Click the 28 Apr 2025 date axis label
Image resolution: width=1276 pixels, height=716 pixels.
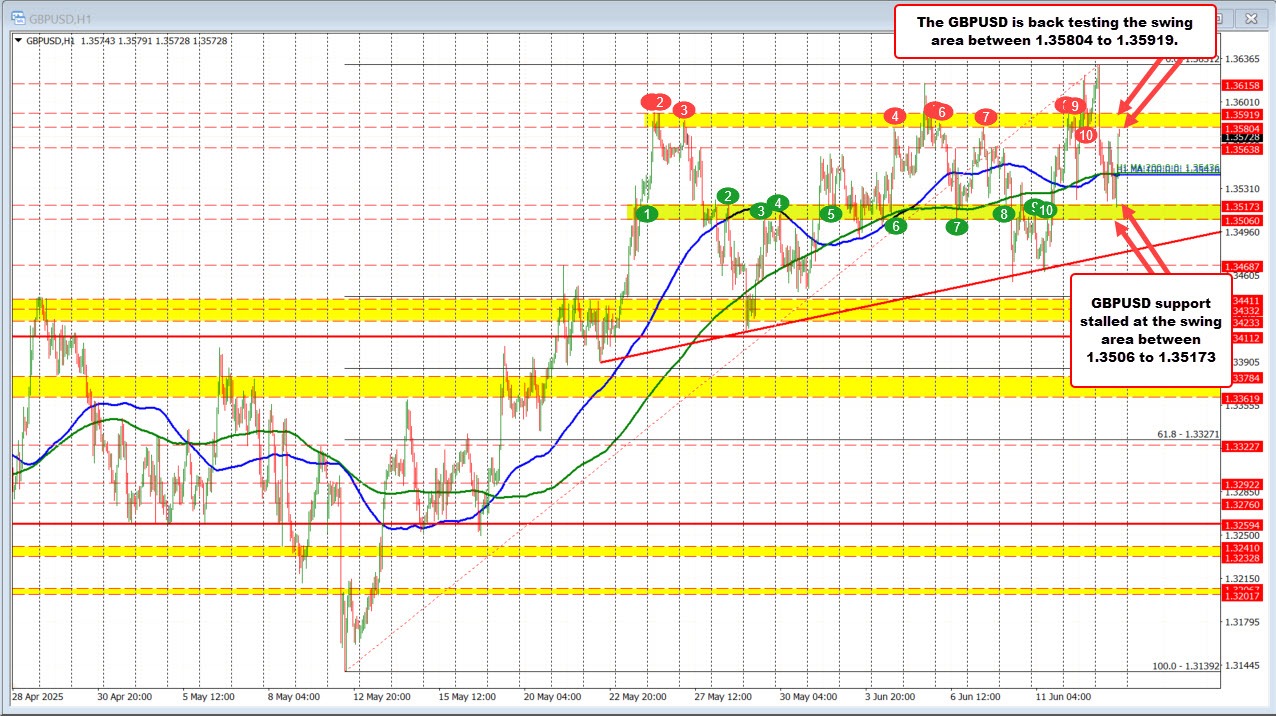tap(39, 697)
